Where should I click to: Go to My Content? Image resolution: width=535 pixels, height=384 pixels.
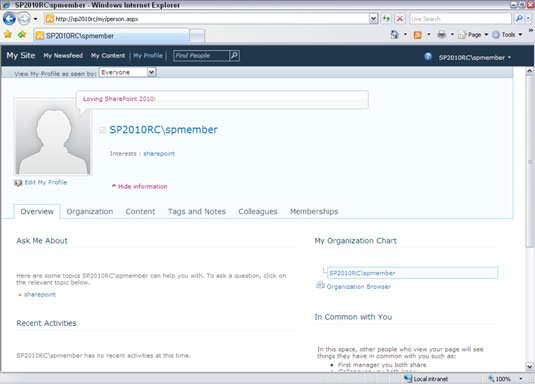coord(108,56)
